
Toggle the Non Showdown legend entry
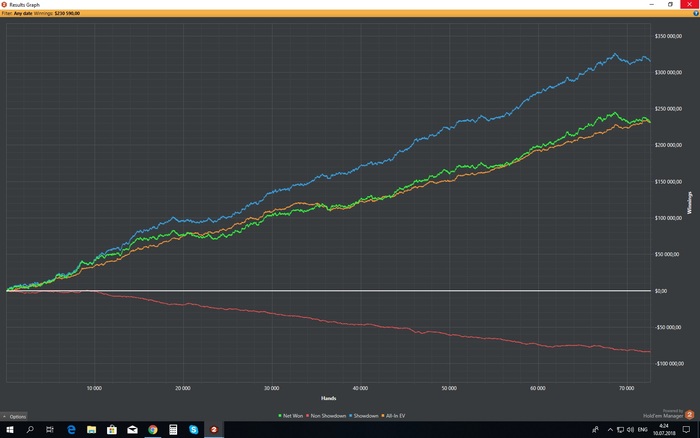pyautogui.click(x=326, y=416)
